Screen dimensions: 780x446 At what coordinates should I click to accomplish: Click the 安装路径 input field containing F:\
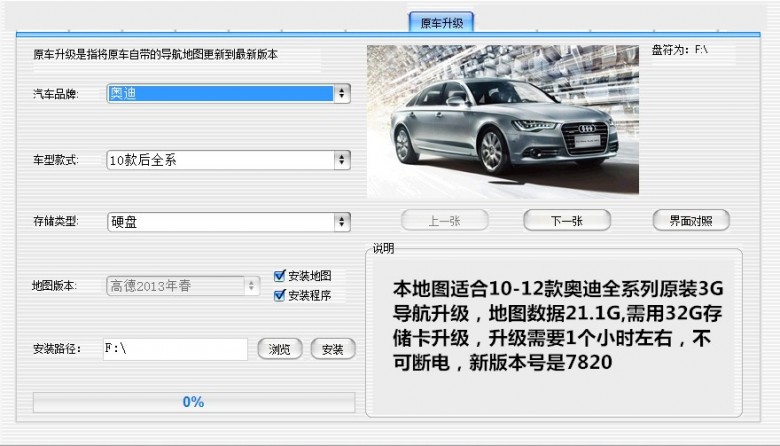[175, 349]
